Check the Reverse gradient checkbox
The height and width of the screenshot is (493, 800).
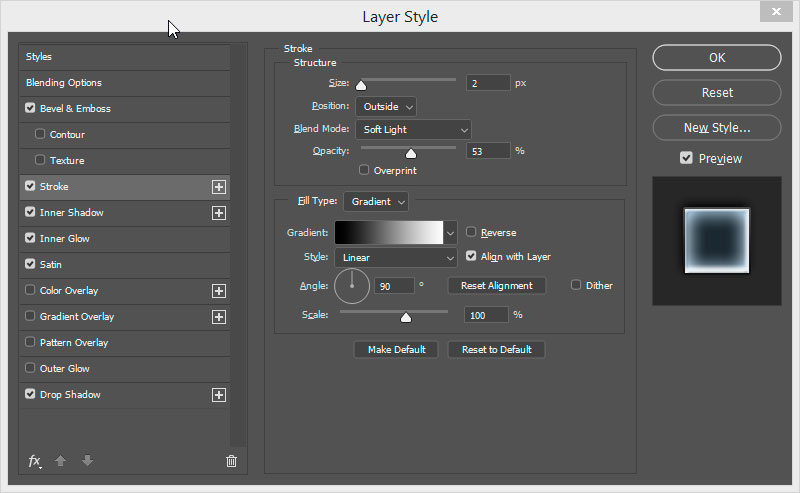click(x=471, y=232)
